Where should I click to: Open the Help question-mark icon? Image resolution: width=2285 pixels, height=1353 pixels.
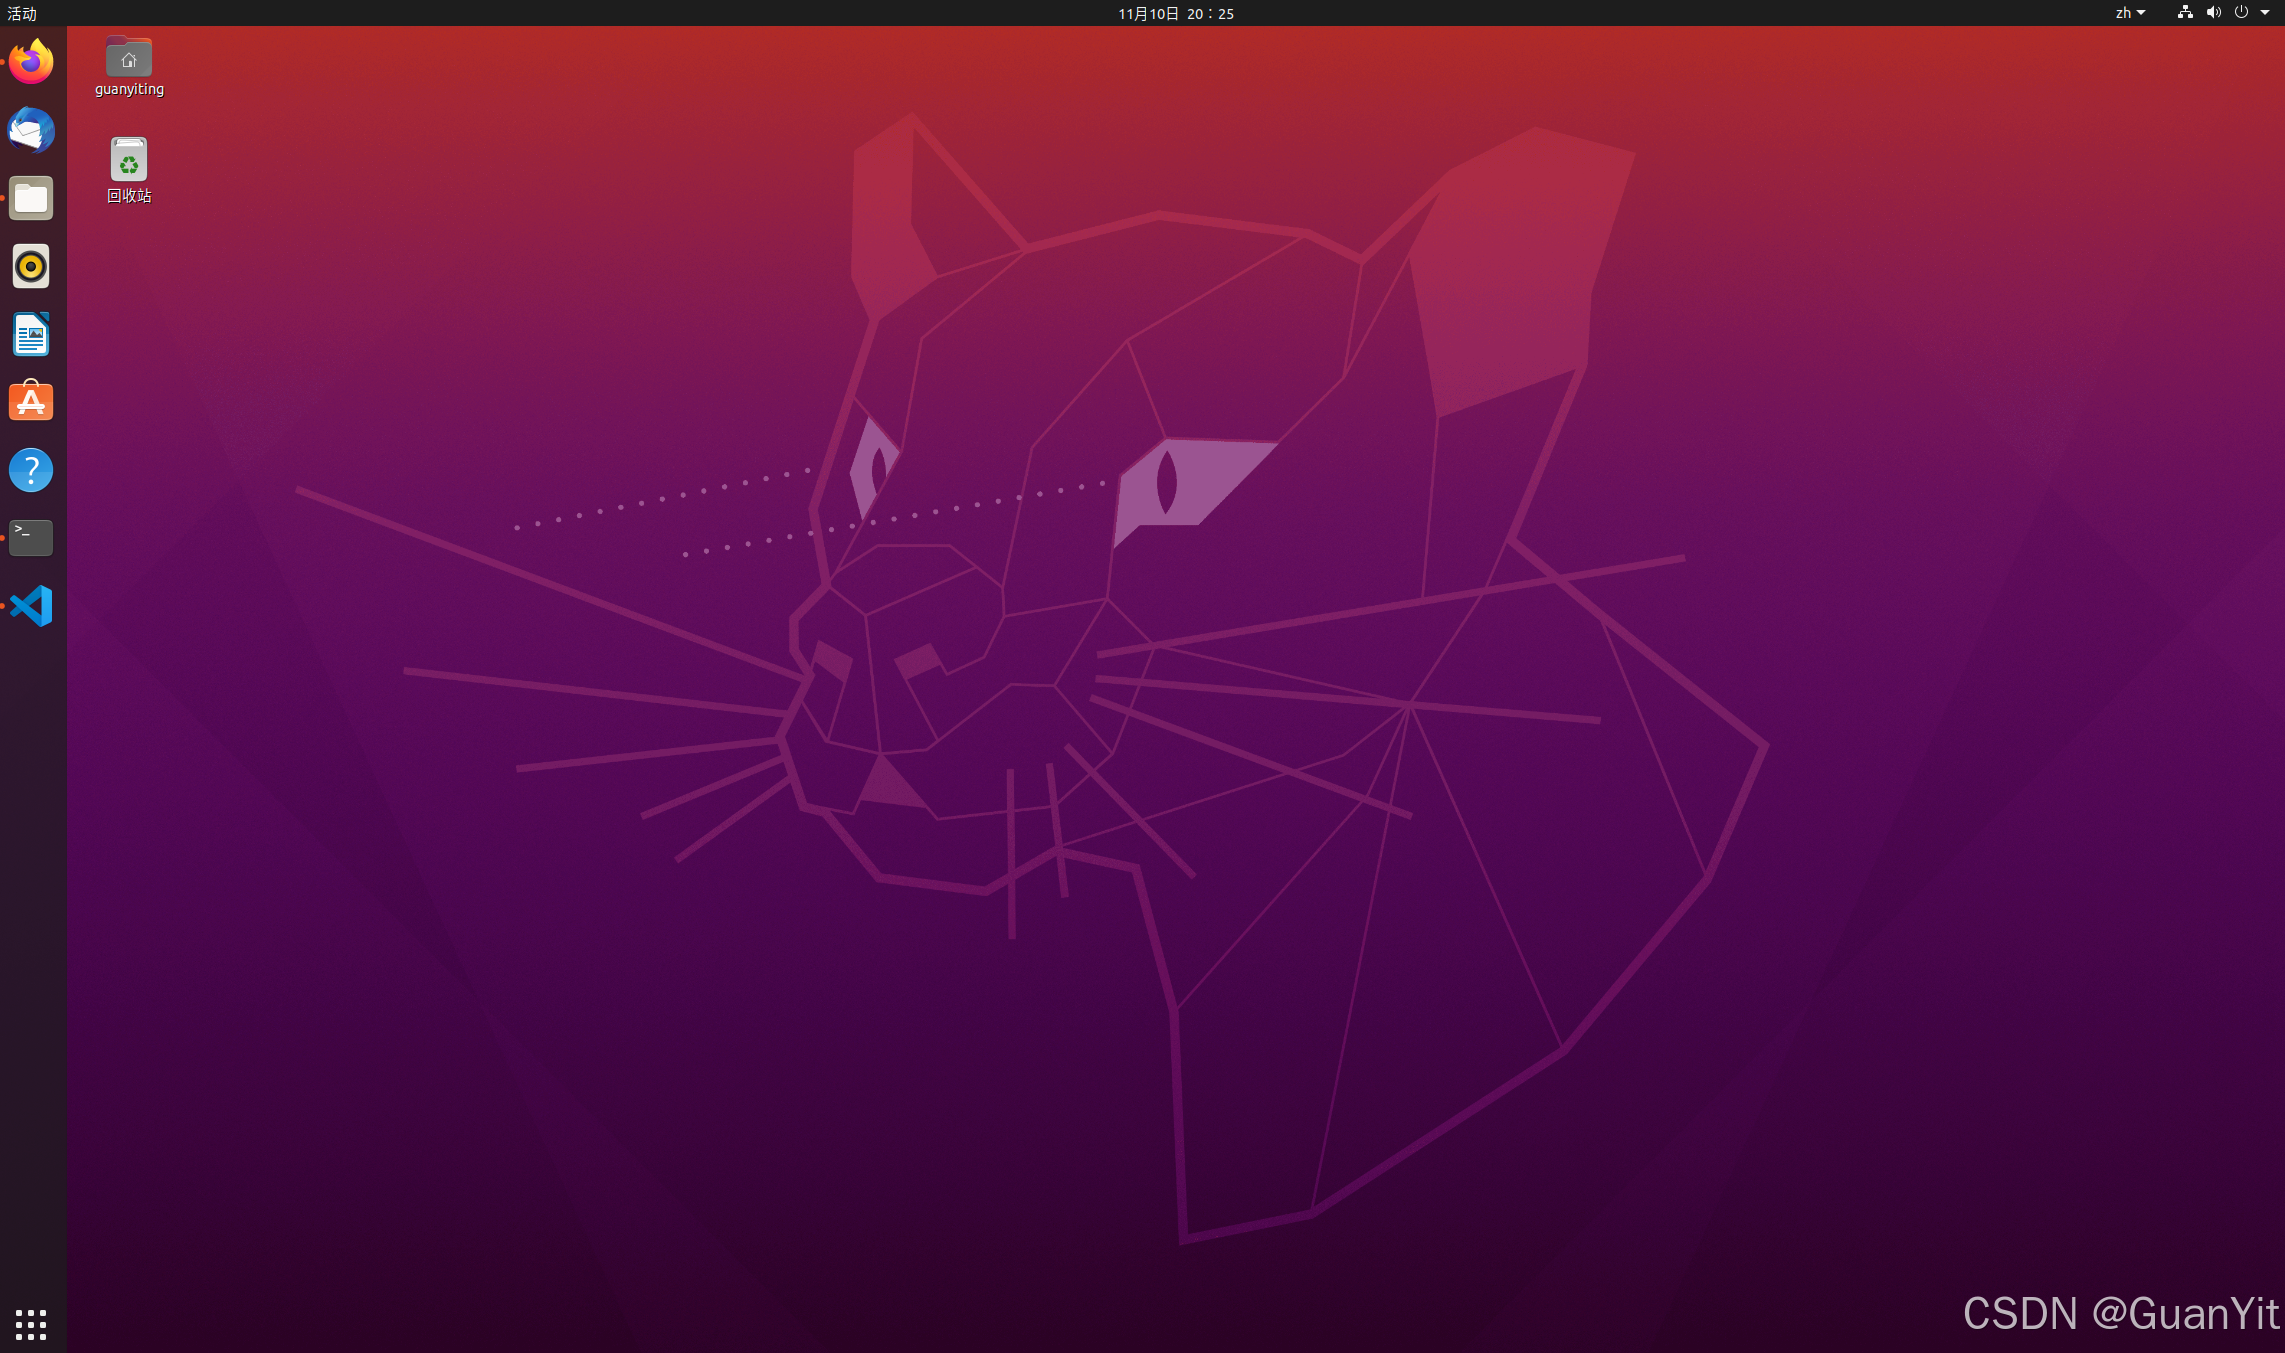coord(31,470)
